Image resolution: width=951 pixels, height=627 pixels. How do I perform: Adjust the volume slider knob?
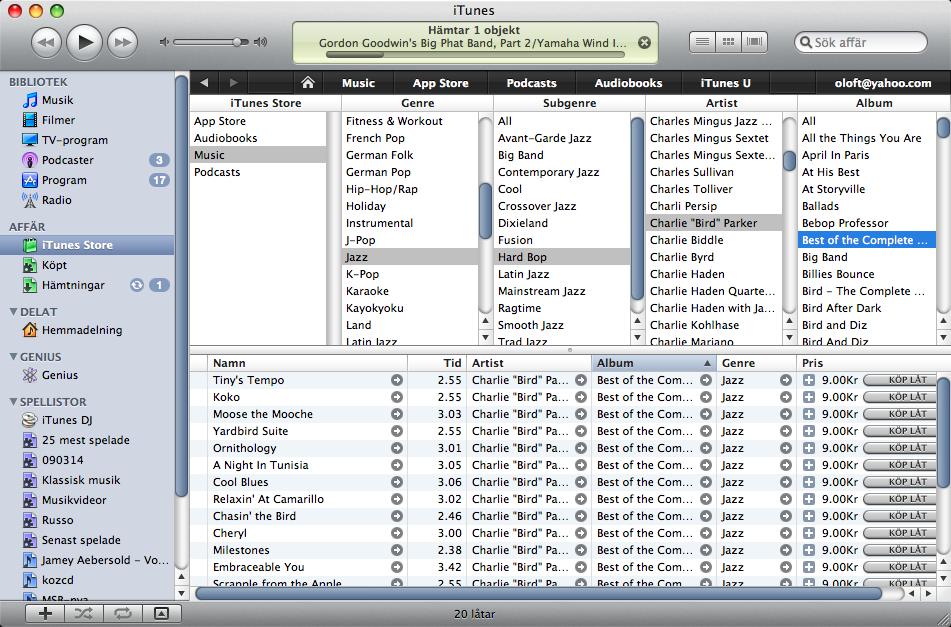click(238, 42)
